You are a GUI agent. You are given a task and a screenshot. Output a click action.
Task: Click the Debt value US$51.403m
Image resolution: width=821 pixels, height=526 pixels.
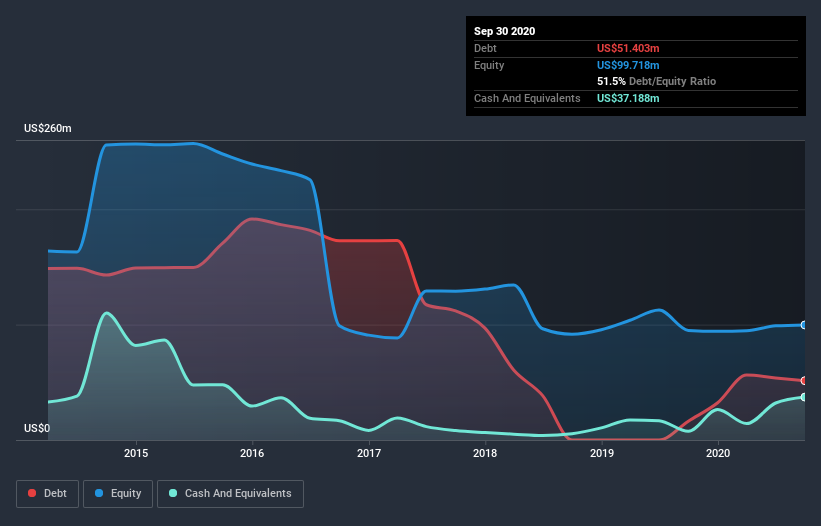point(628,48)
